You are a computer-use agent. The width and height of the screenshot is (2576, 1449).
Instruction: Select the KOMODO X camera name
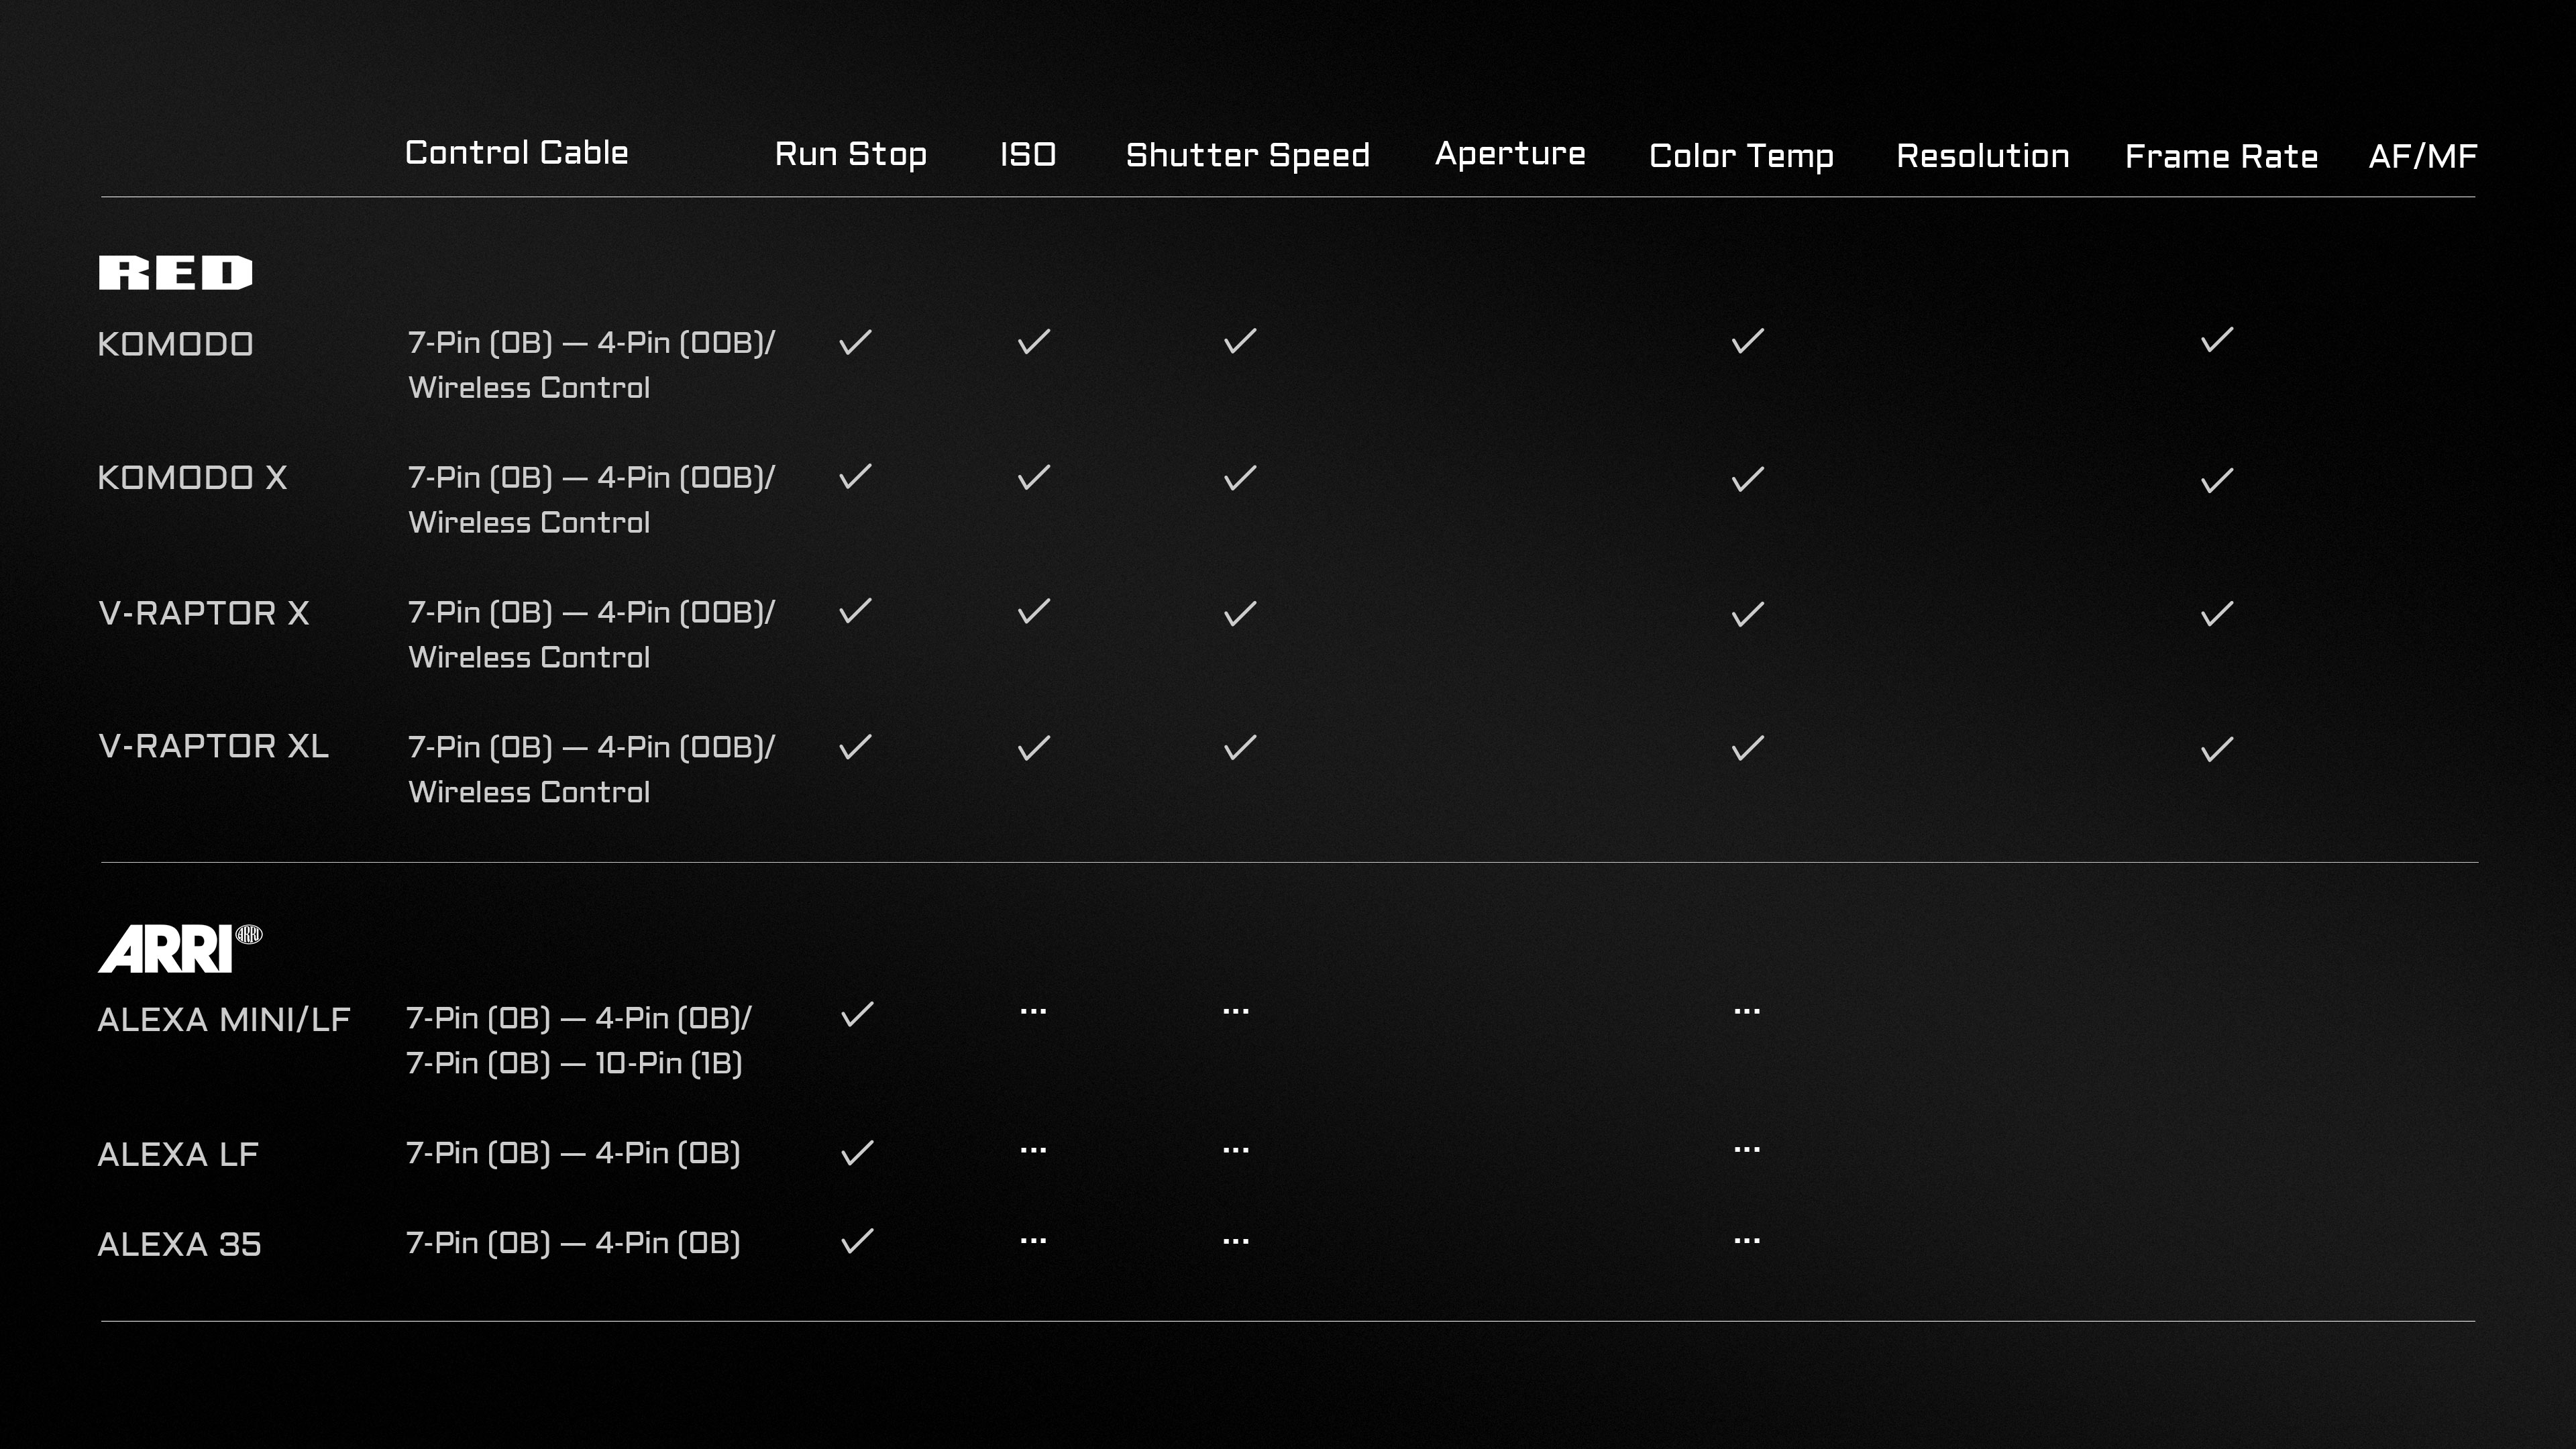(192, 478)
